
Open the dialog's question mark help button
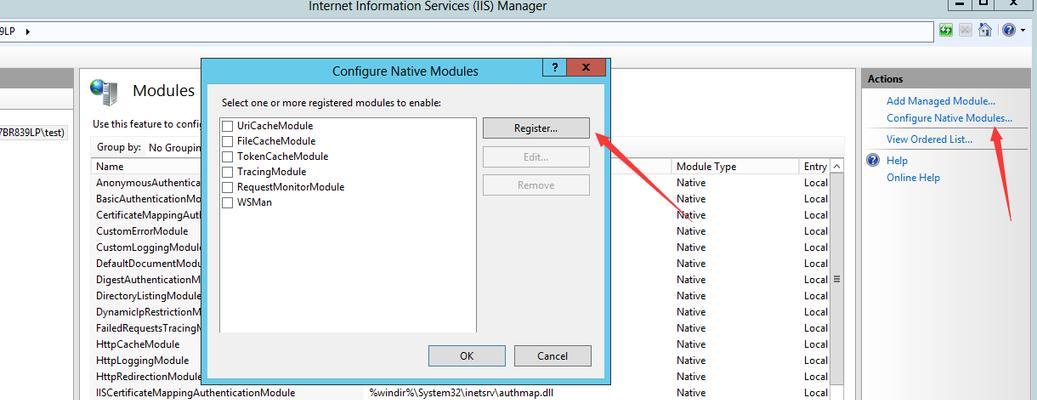click(x=554, y=67)
